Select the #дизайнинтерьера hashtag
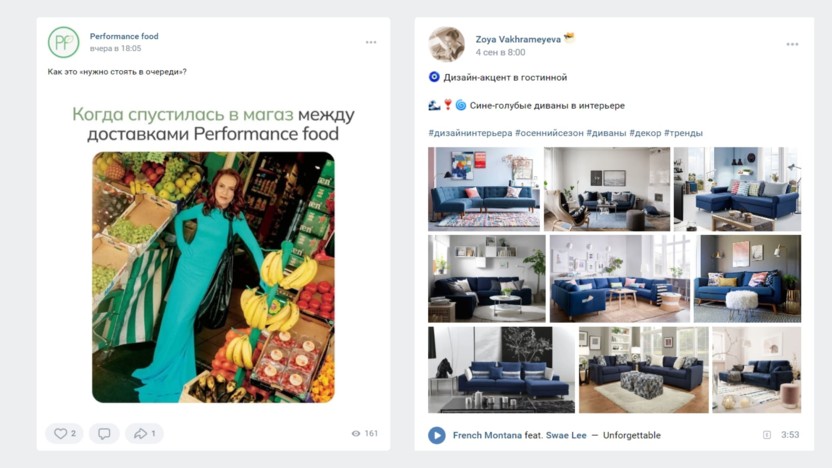Image resolution: width=832 pixels, height=468 pixels. [x=470, y=133]
